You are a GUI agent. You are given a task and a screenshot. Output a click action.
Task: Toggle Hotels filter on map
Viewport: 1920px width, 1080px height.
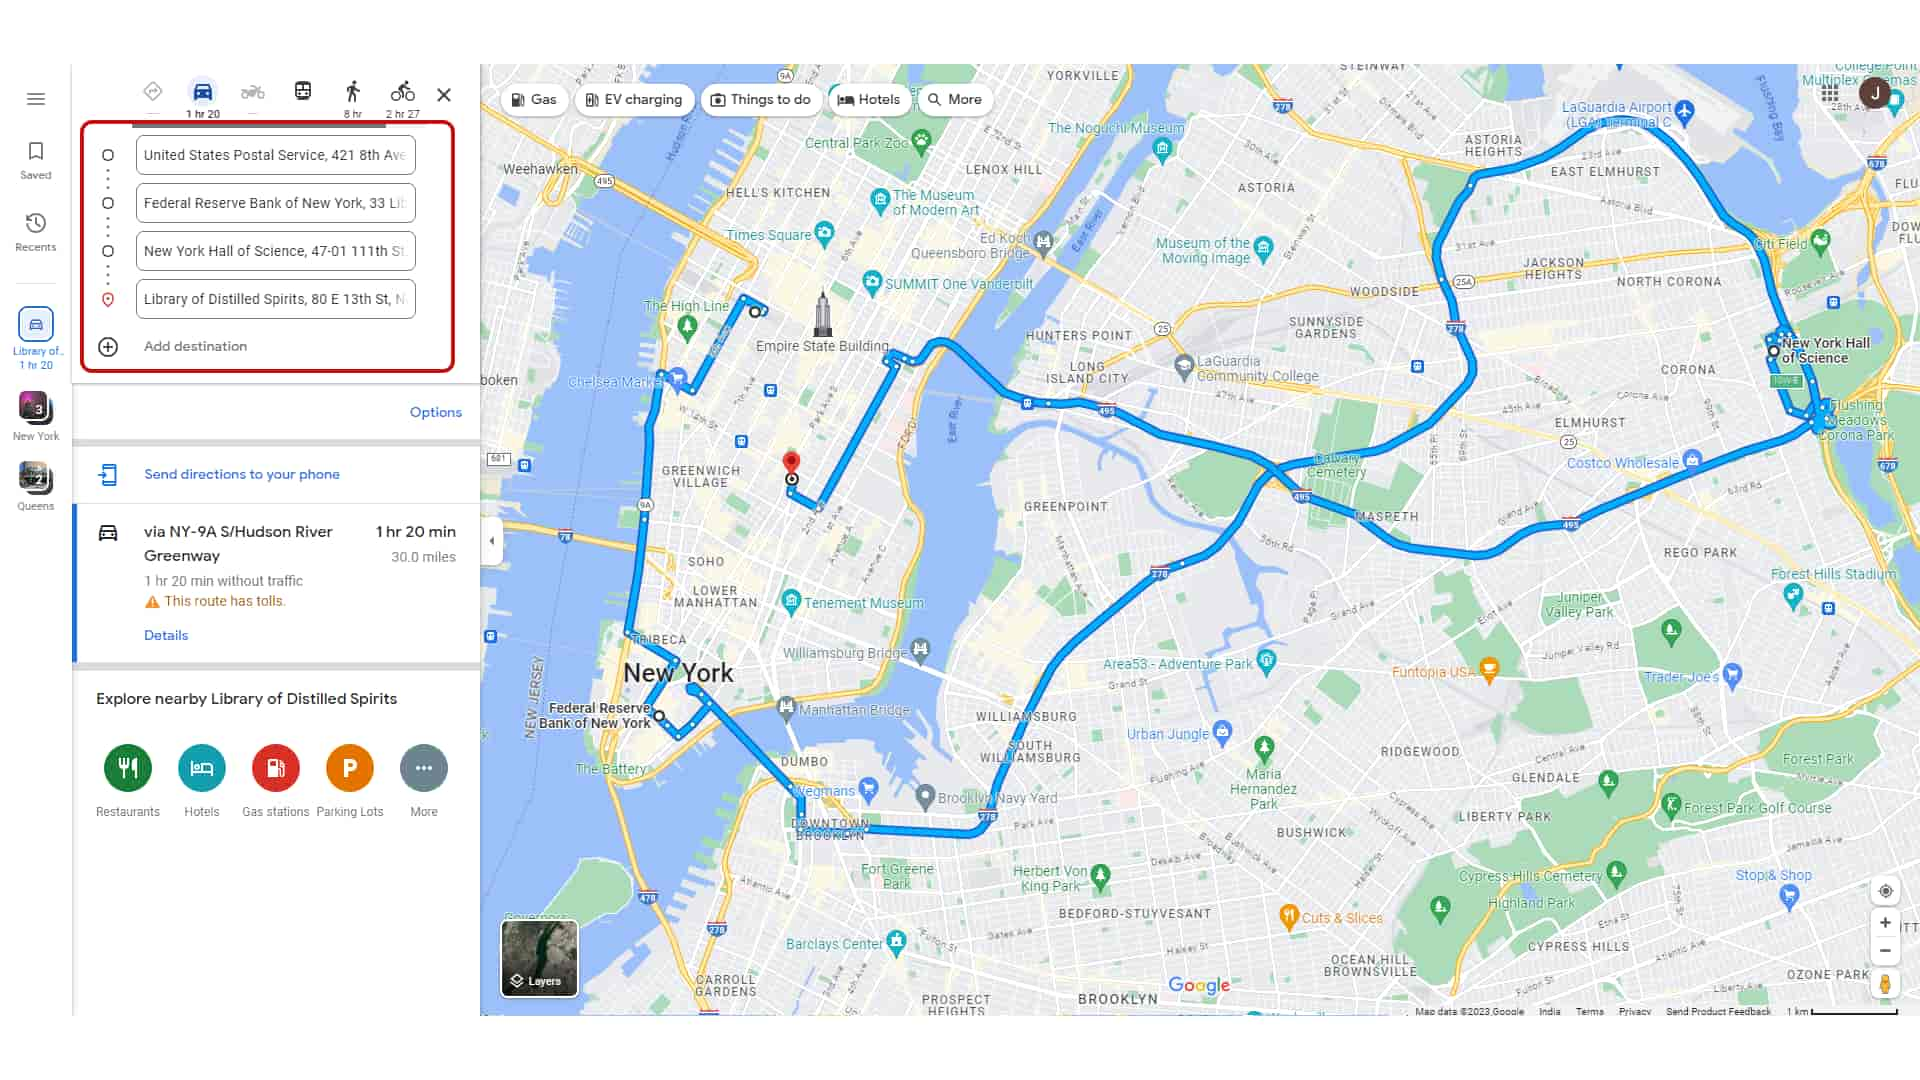(868, 99)
